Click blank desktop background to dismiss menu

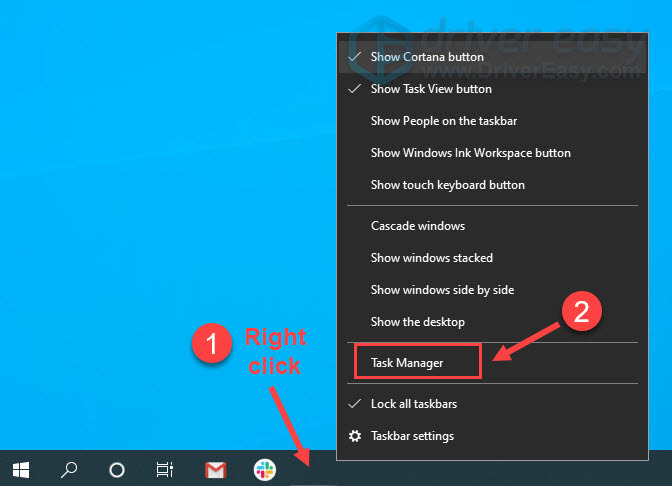[150, 200]
